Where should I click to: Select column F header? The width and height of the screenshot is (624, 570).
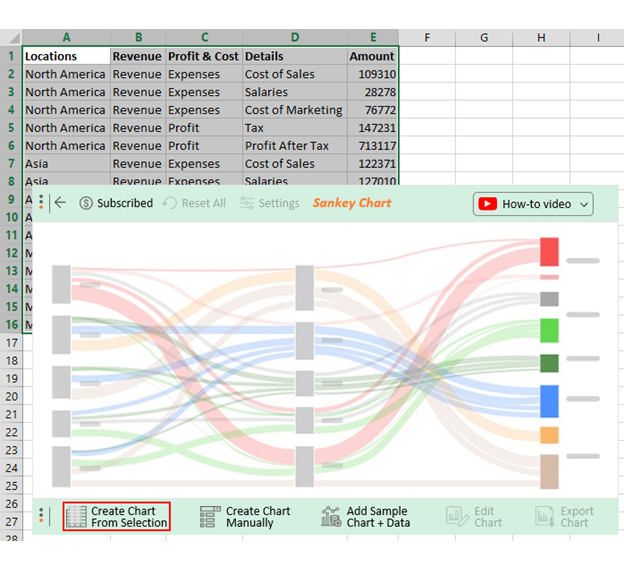(x=427, y=37)
